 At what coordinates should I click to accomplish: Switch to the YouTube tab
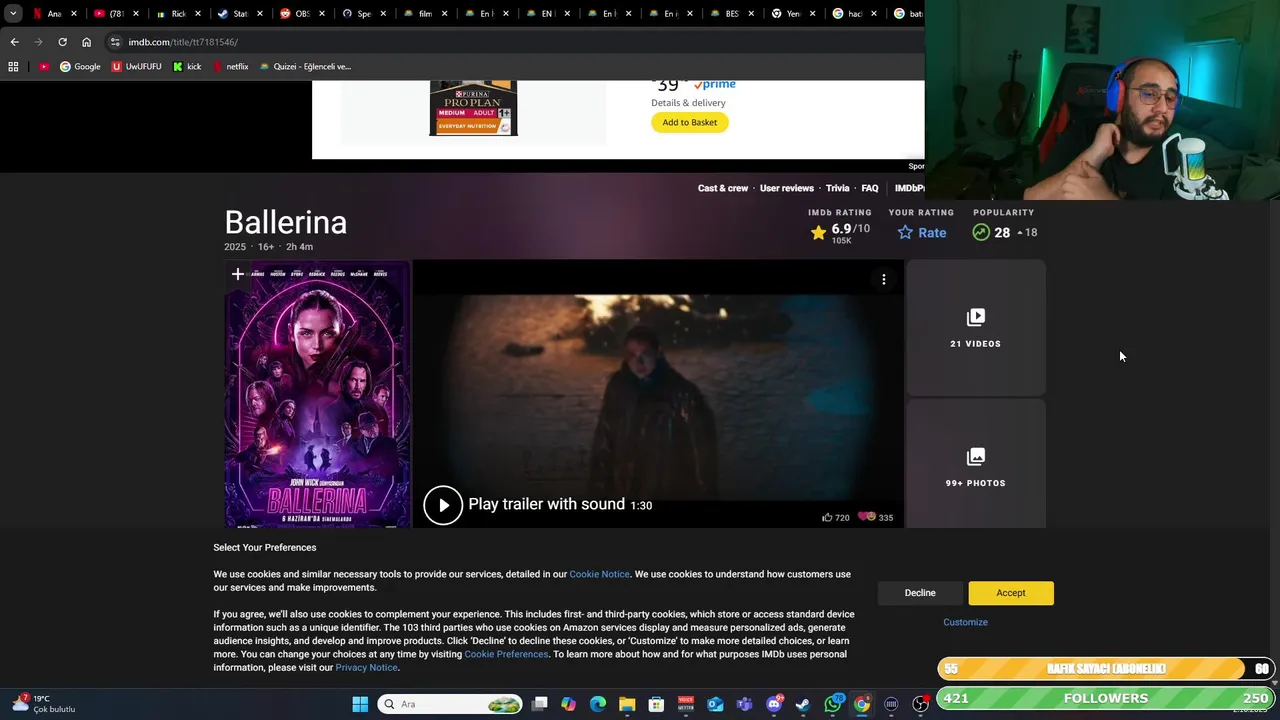109,14
